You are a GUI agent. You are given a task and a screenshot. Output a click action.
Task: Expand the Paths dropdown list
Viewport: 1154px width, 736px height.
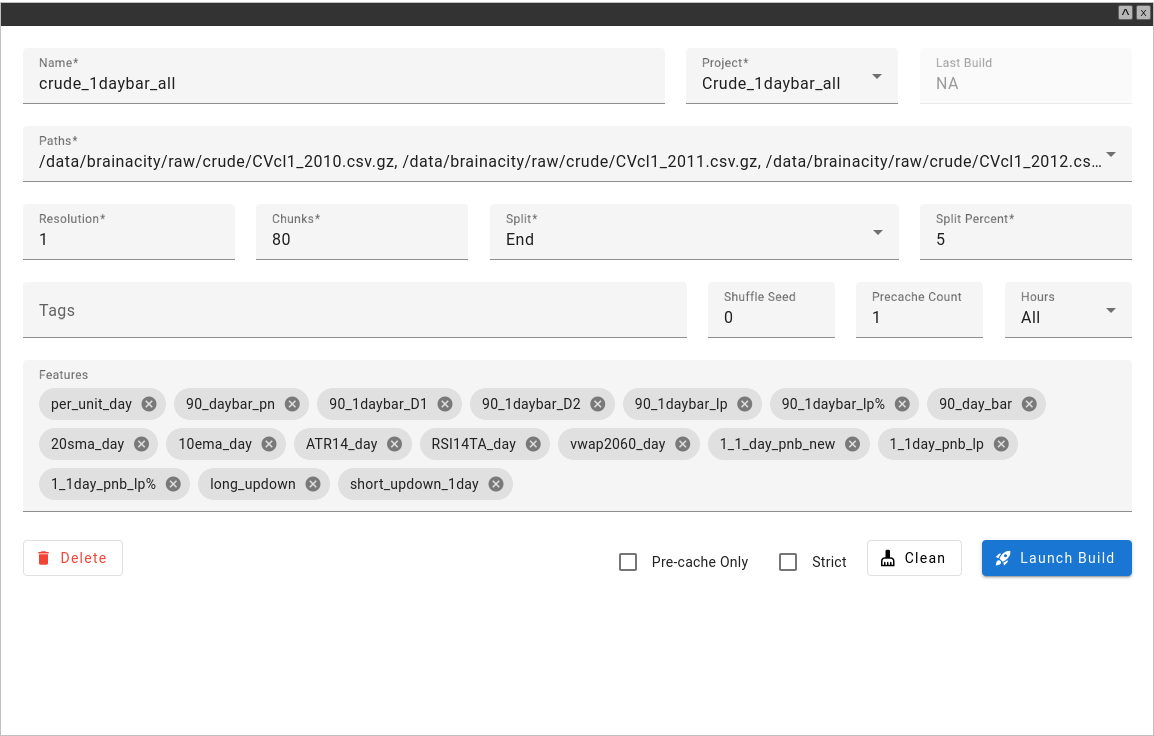coord(1111,155)
